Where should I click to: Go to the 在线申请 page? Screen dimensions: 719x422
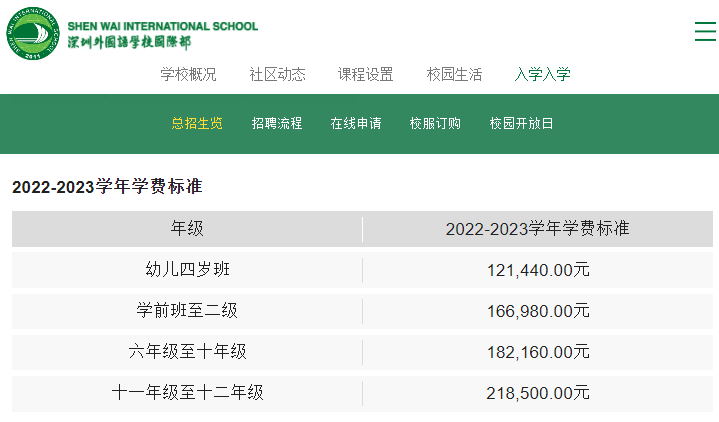coord(356,124)
